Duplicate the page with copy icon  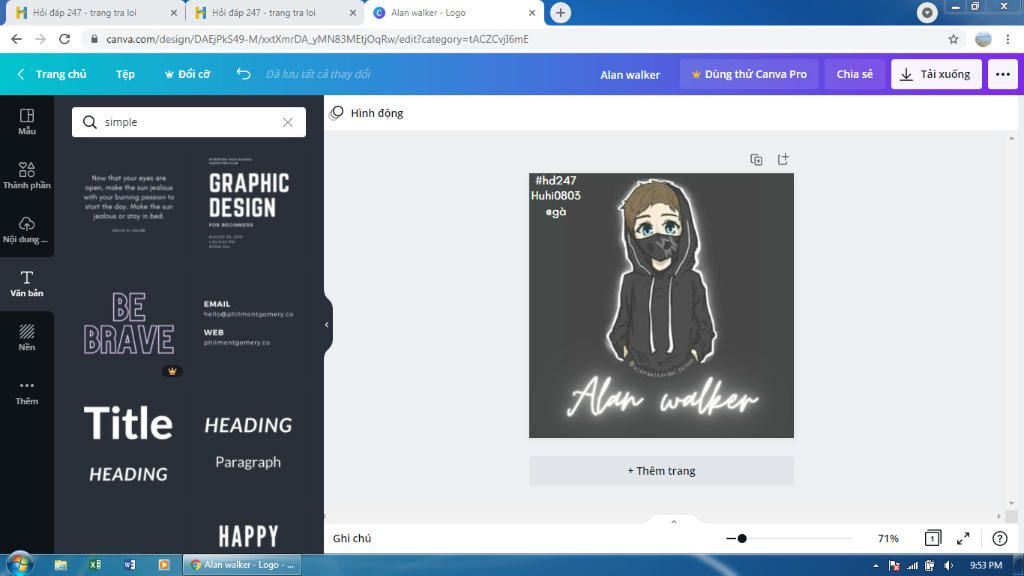[x=756, y=159]
